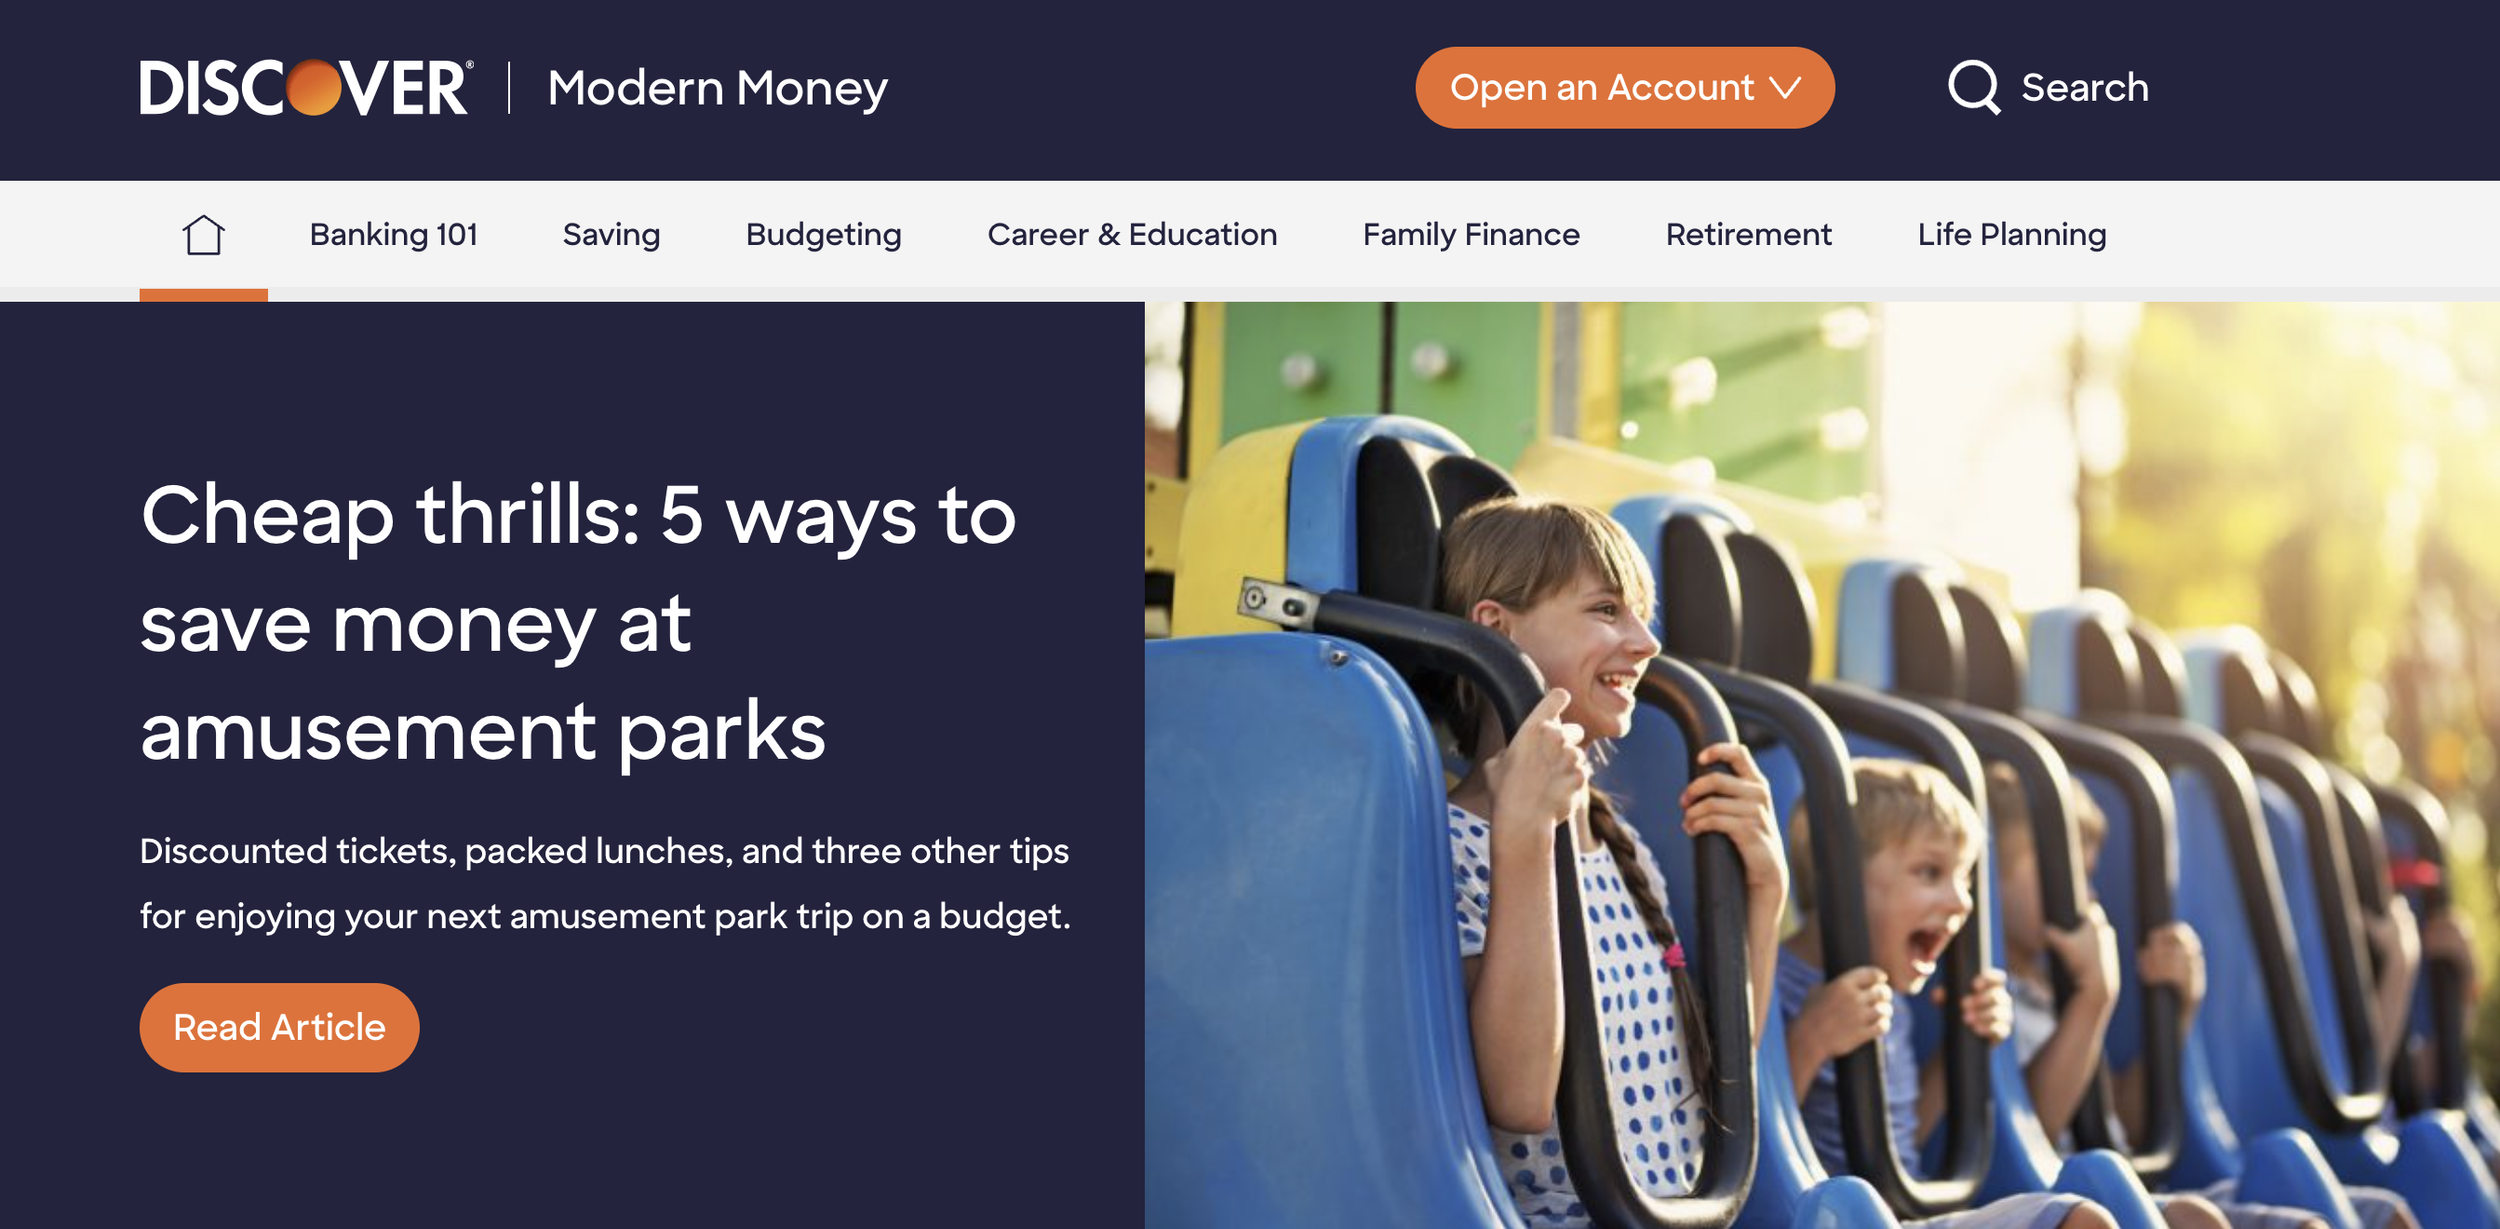Click the article summary about discounted tickets
The width and height of the screenshot is (2500, 1229).
(x=605, y=883)
